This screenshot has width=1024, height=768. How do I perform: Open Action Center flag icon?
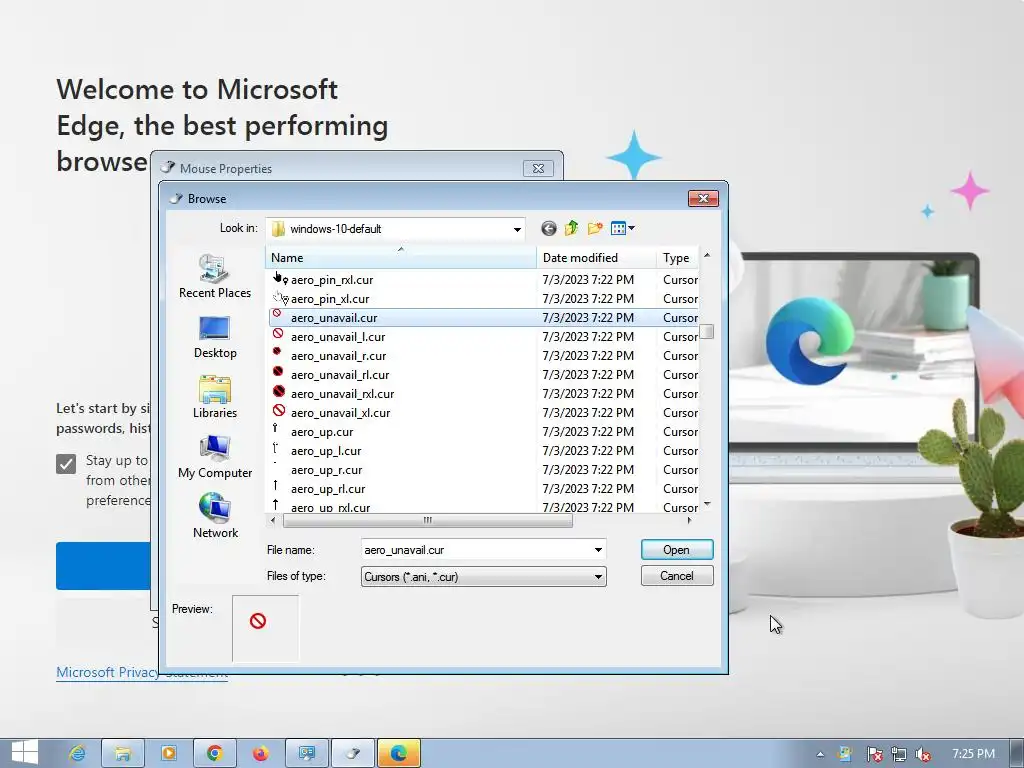tap(874, 754)
